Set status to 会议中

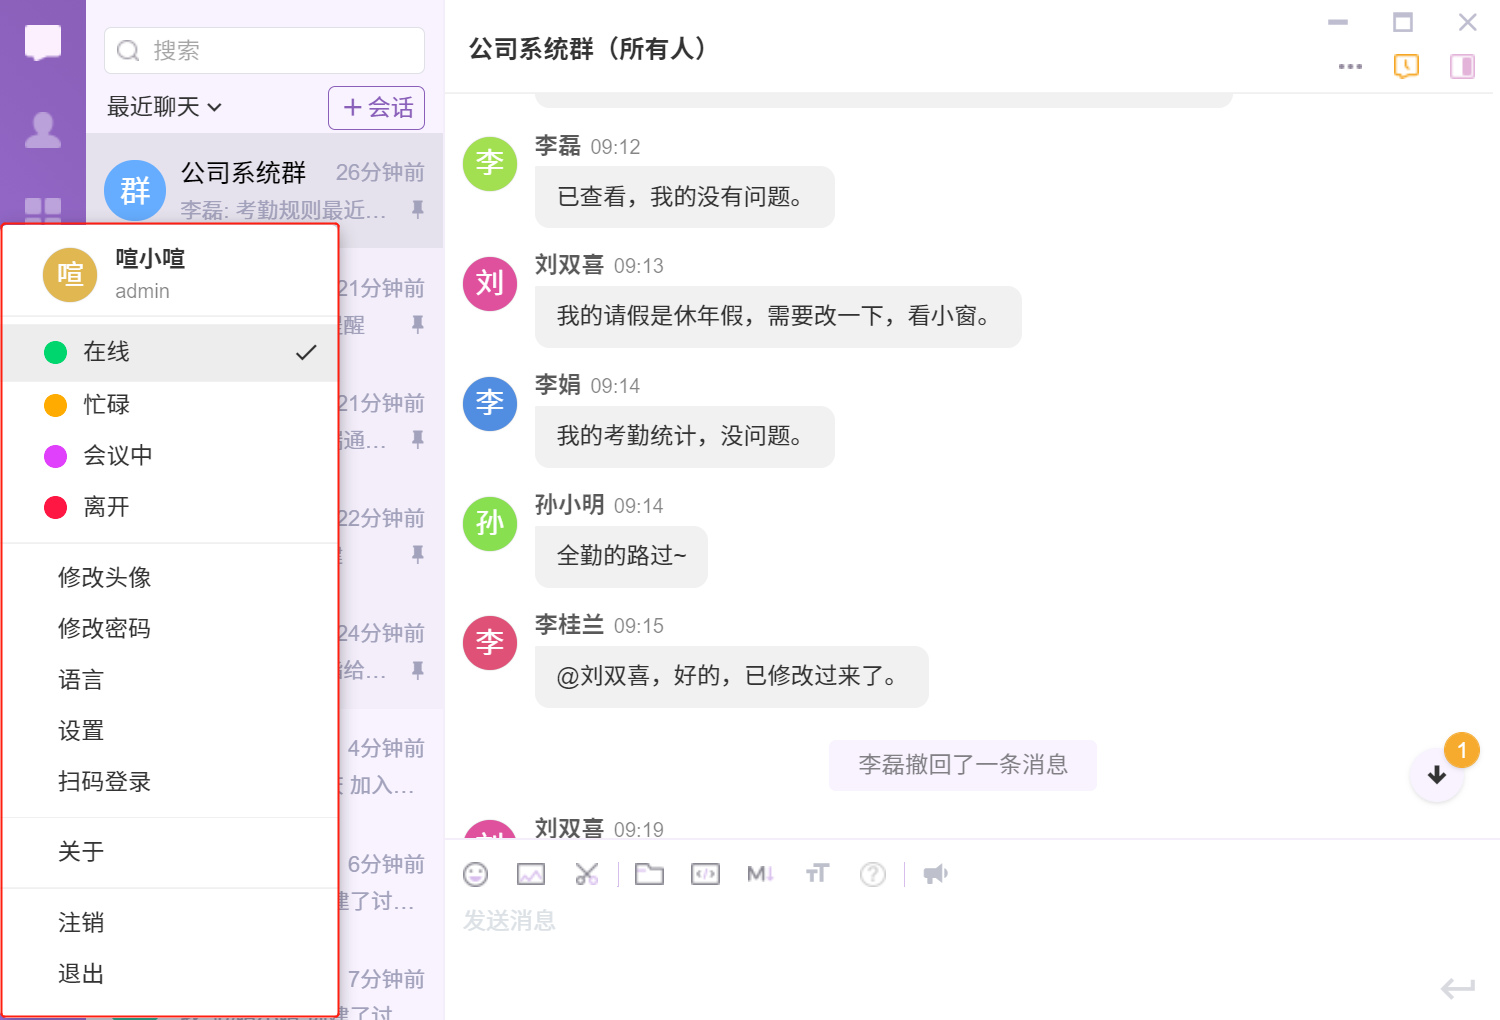(117, 456)
